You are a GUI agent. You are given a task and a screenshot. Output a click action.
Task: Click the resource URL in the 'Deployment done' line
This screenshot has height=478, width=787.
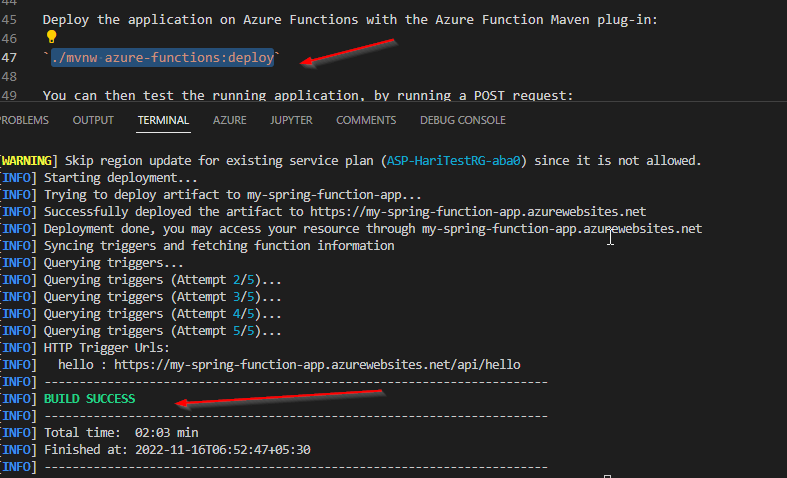tap(562, 228)
